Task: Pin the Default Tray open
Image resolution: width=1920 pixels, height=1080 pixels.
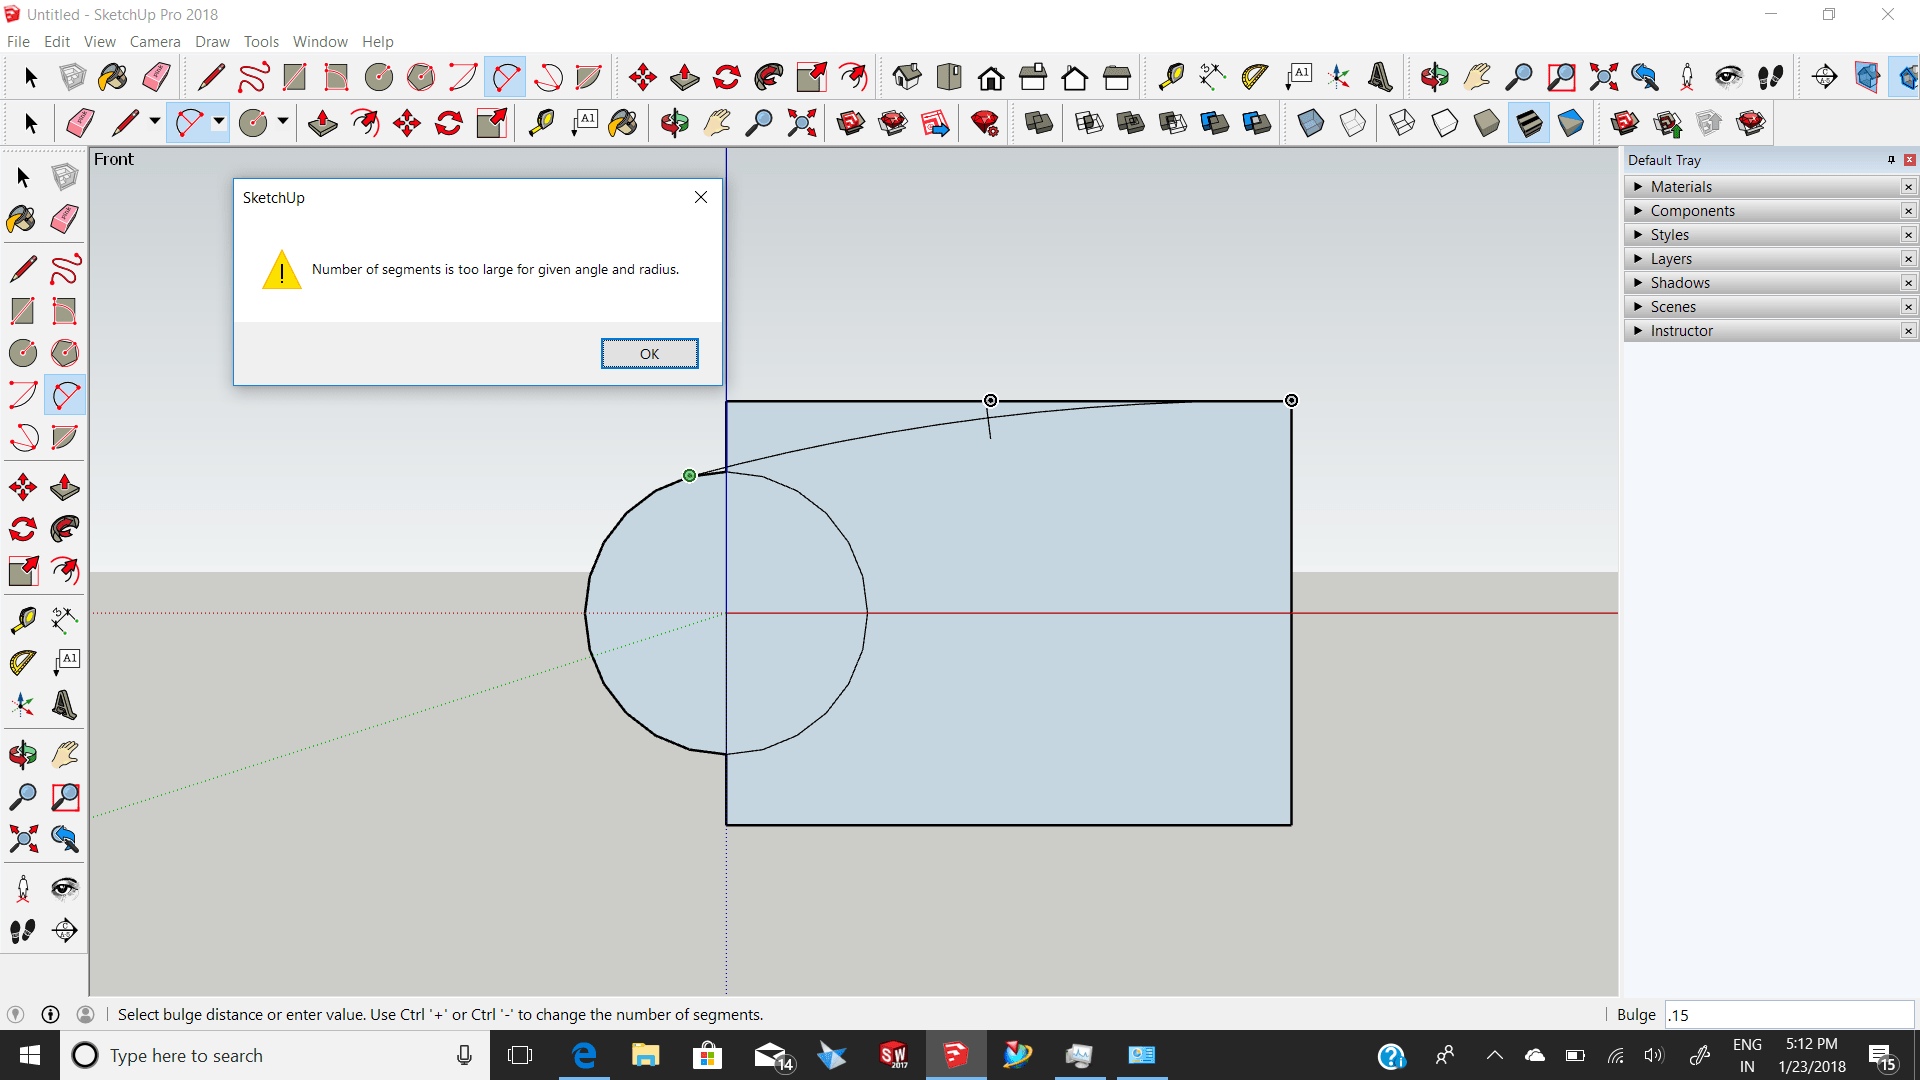Action: tap(1890, 160)
